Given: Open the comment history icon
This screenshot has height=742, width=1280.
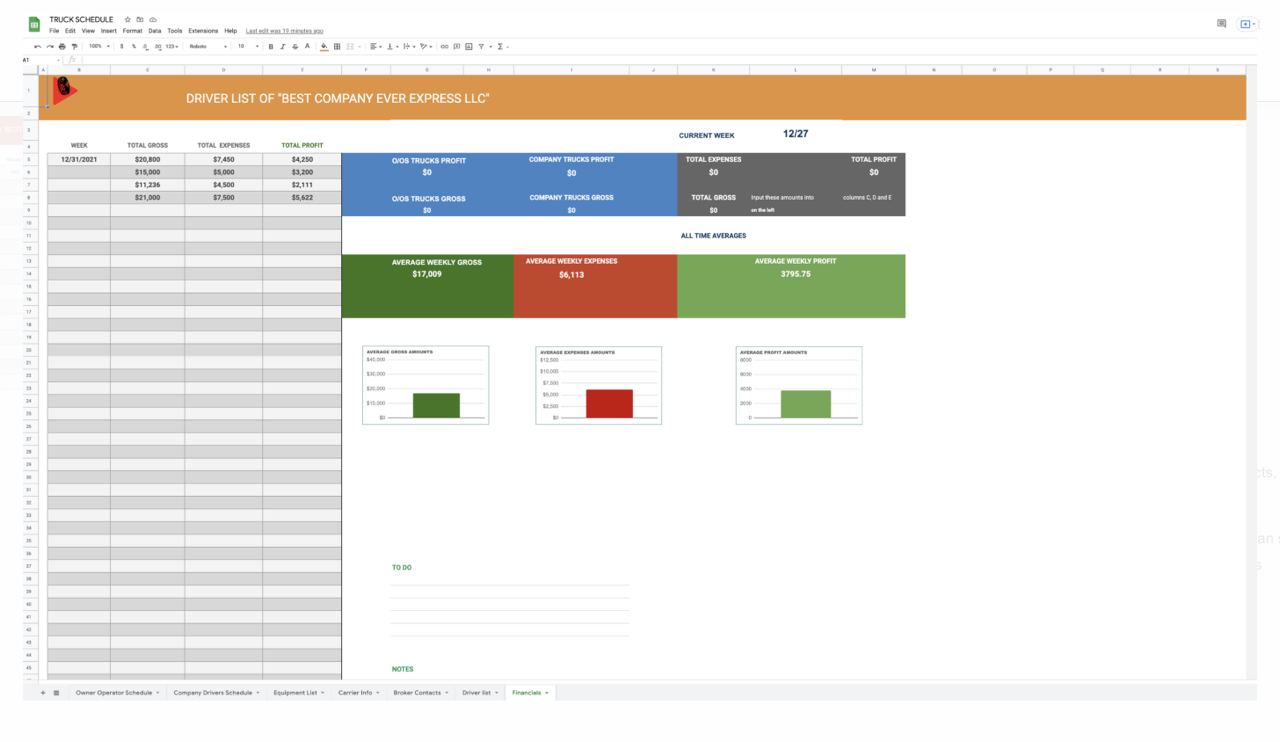Looking at the screenshot, I should 1221,23.
